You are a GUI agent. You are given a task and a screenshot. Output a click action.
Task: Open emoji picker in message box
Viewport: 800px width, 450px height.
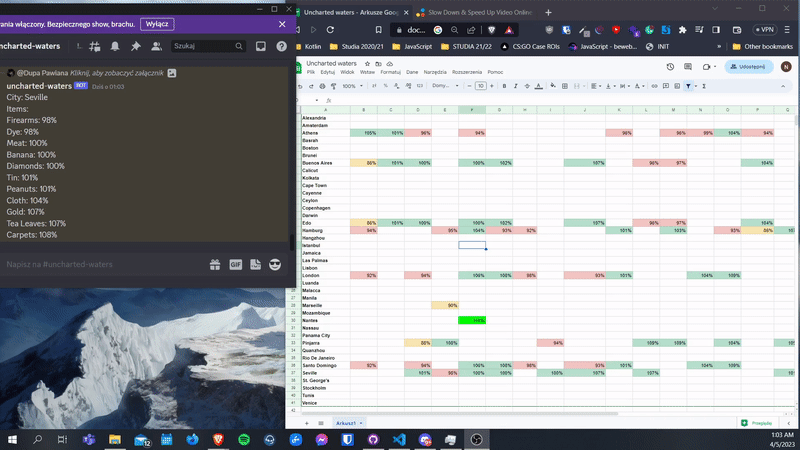[276, 265]
